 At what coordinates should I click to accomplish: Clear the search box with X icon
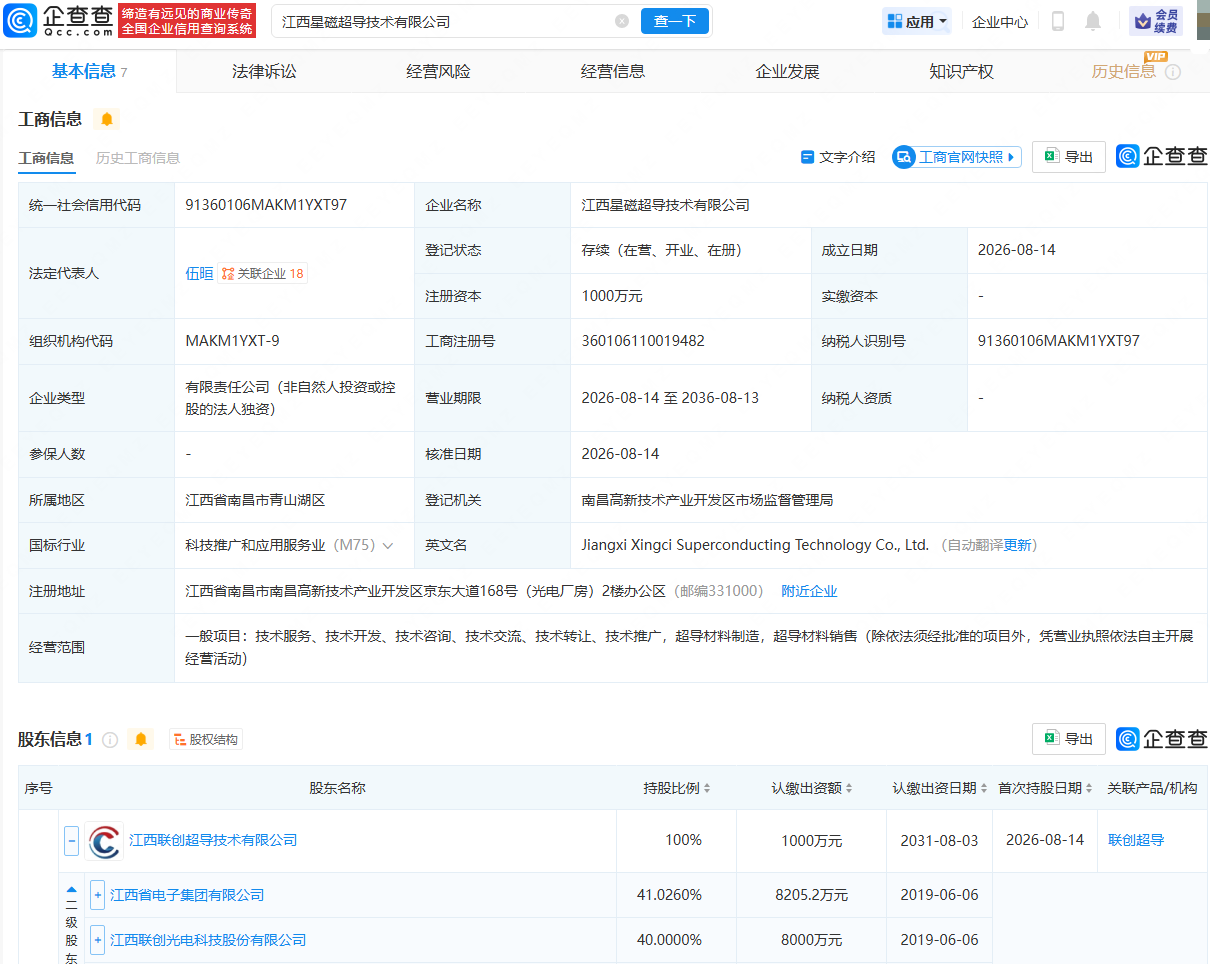click(x=622, y=21)
